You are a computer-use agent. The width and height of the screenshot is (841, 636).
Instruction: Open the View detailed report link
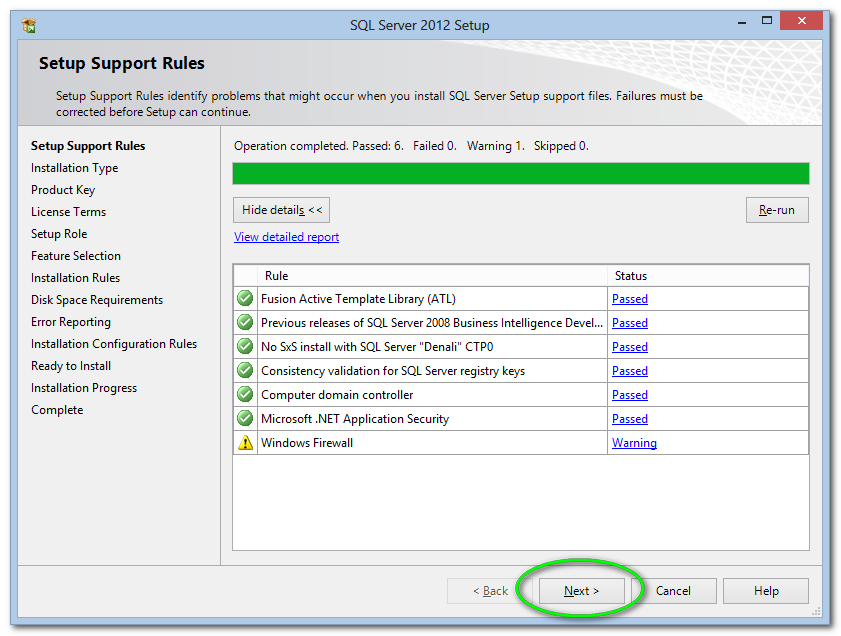[x=286, y=237]
